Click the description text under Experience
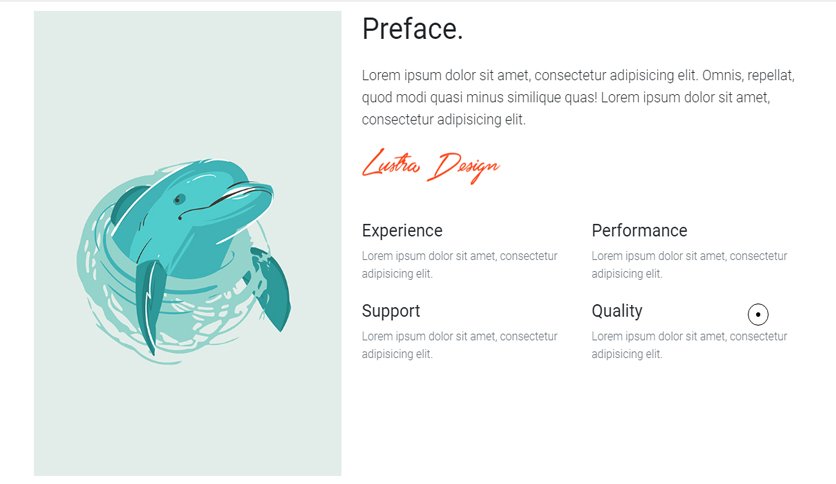 [x=460, y=264]
